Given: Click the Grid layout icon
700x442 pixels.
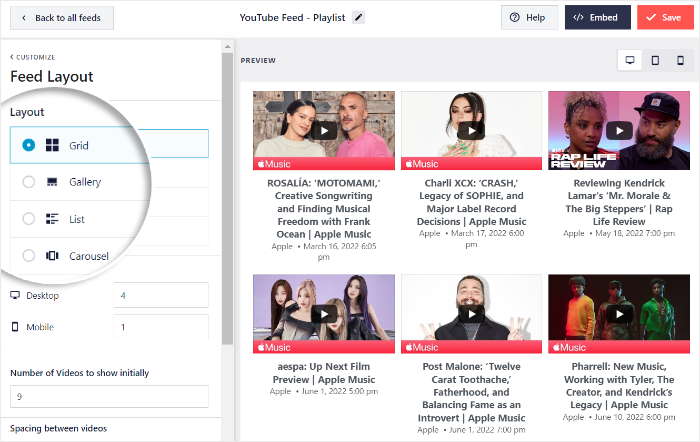Looking at the screenshot, I should coord(52,145).
